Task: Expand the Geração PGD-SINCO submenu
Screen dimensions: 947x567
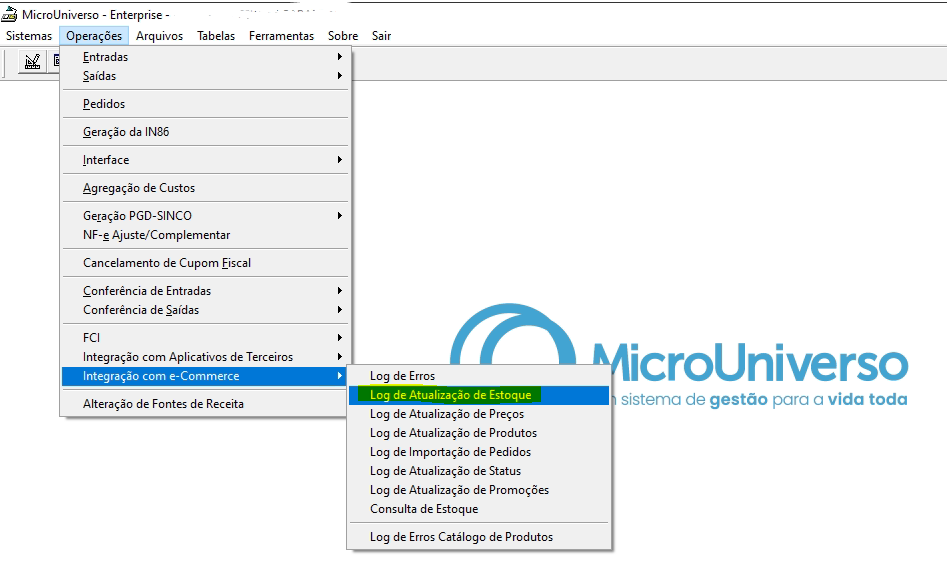Action: pos(206,216)
